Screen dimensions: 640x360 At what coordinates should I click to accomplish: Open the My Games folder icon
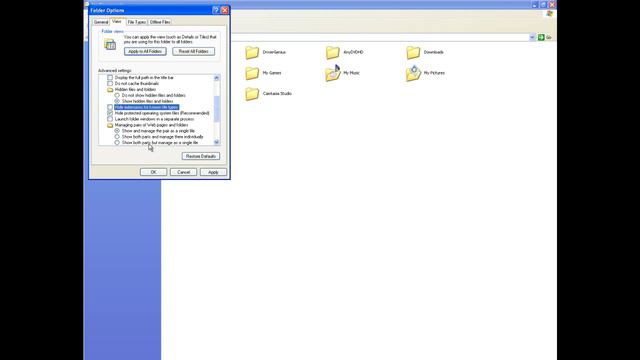252,73
